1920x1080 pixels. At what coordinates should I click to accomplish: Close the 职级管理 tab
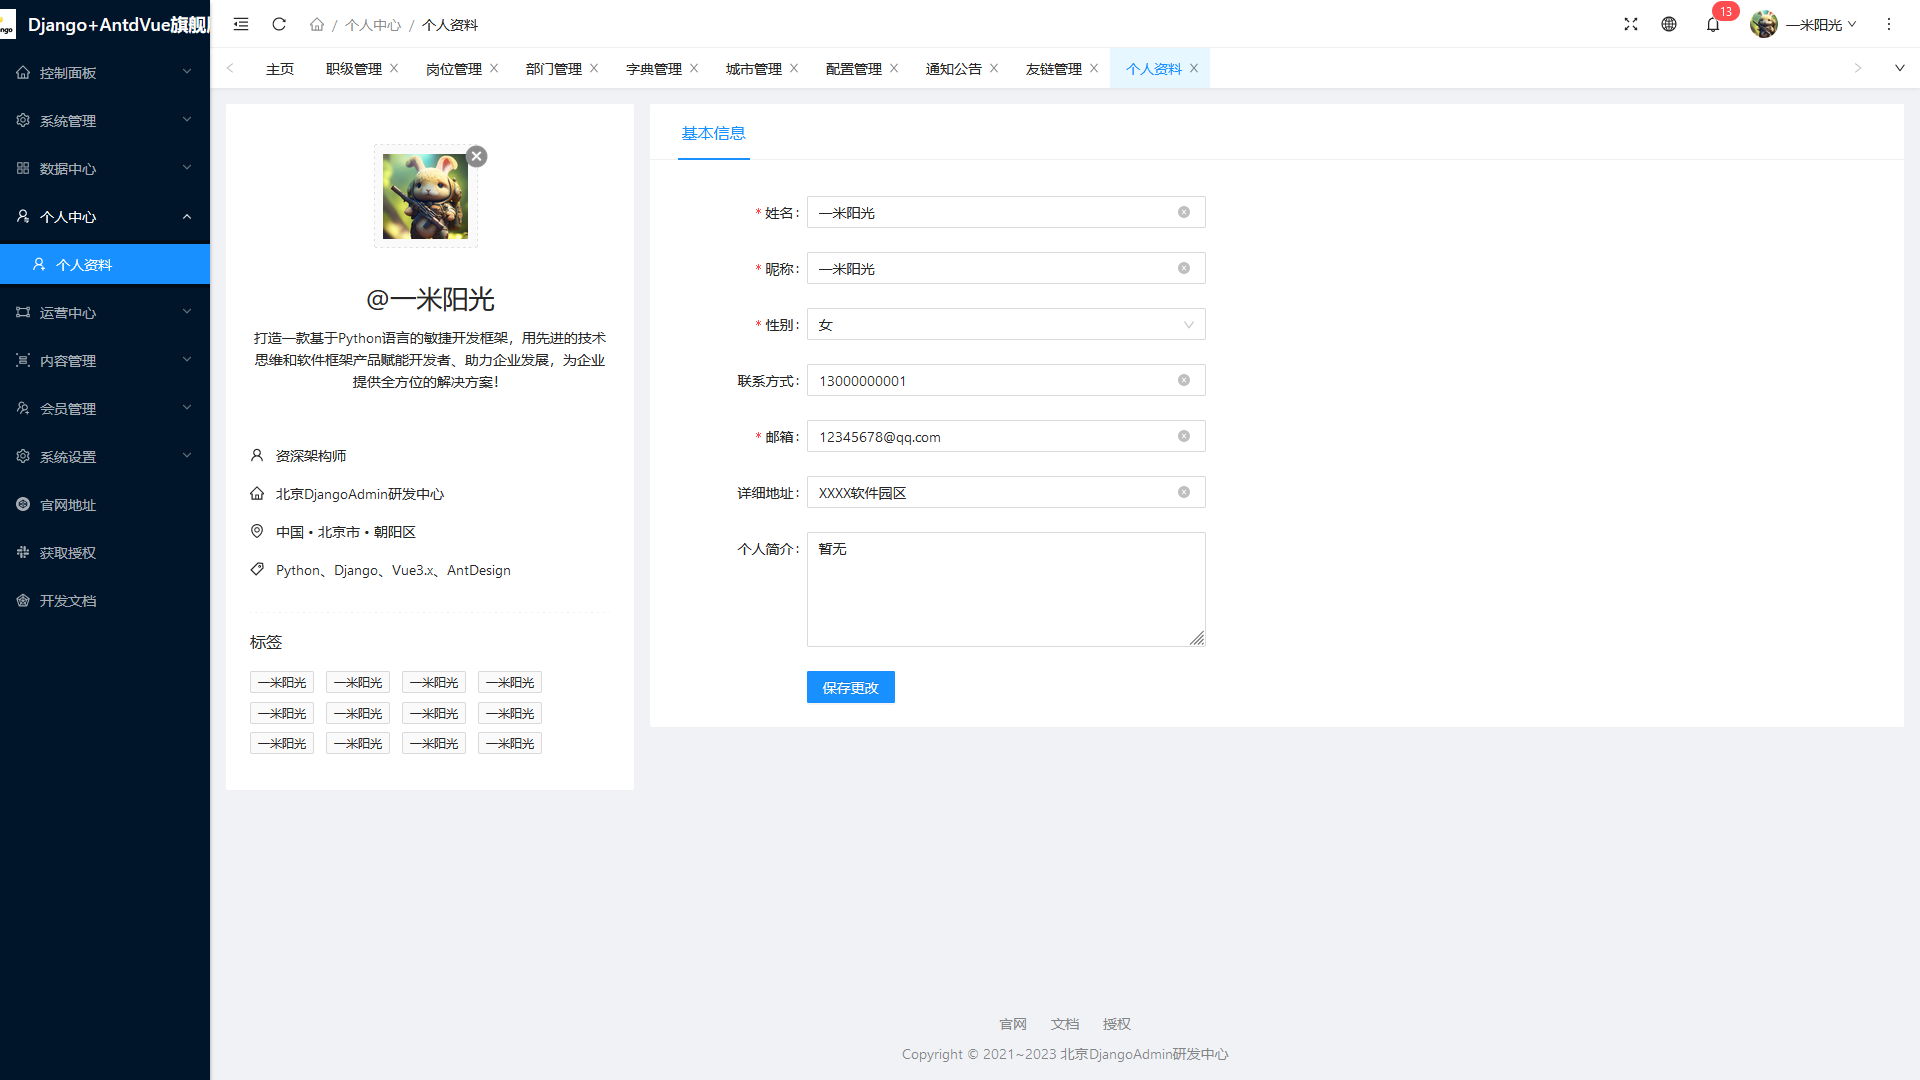click(x=394, y=68)
